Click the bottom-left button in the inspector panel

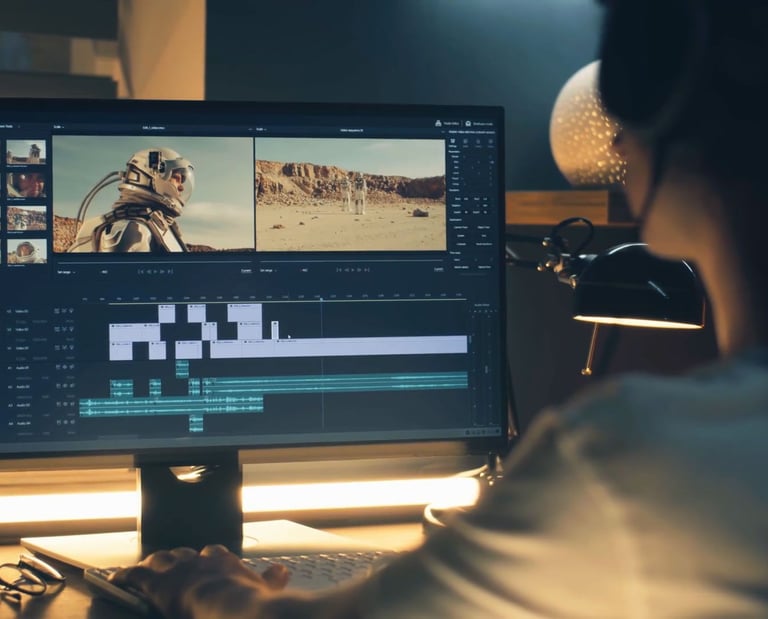click(x=461, y=267)
